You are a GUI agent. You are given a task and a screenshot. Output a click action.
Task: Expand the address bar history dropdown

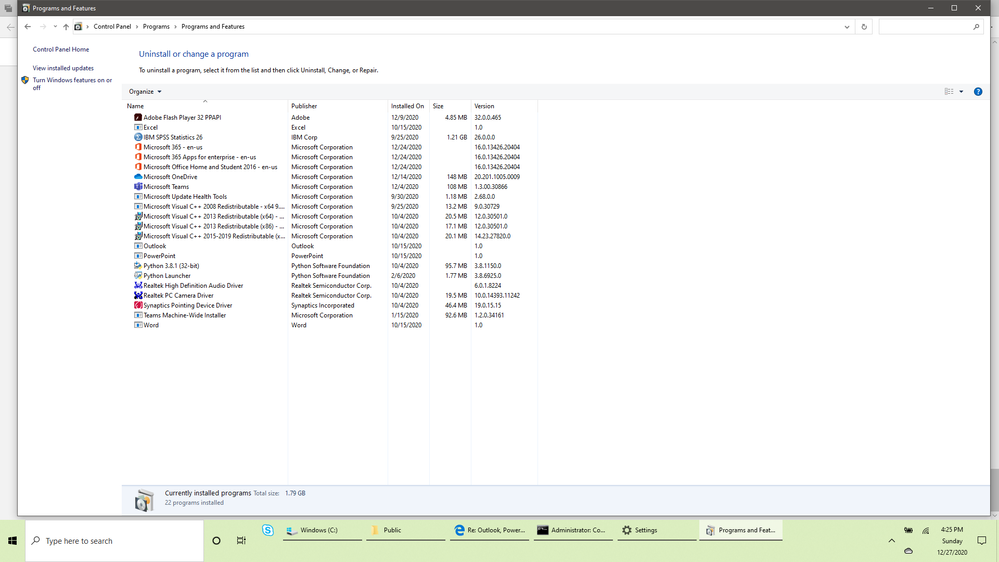(847, 27)
